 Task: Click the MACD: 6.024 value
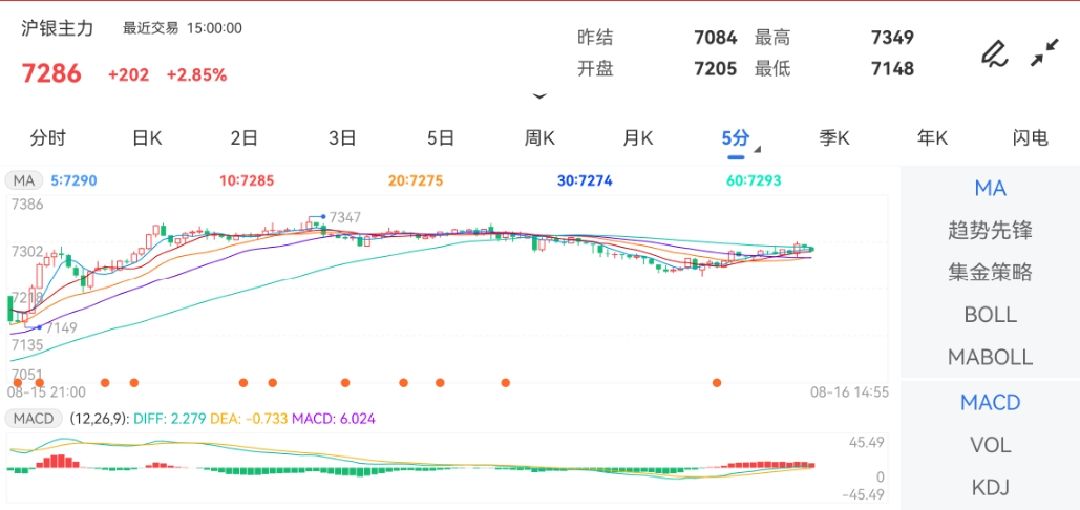(x=334, y=418)
